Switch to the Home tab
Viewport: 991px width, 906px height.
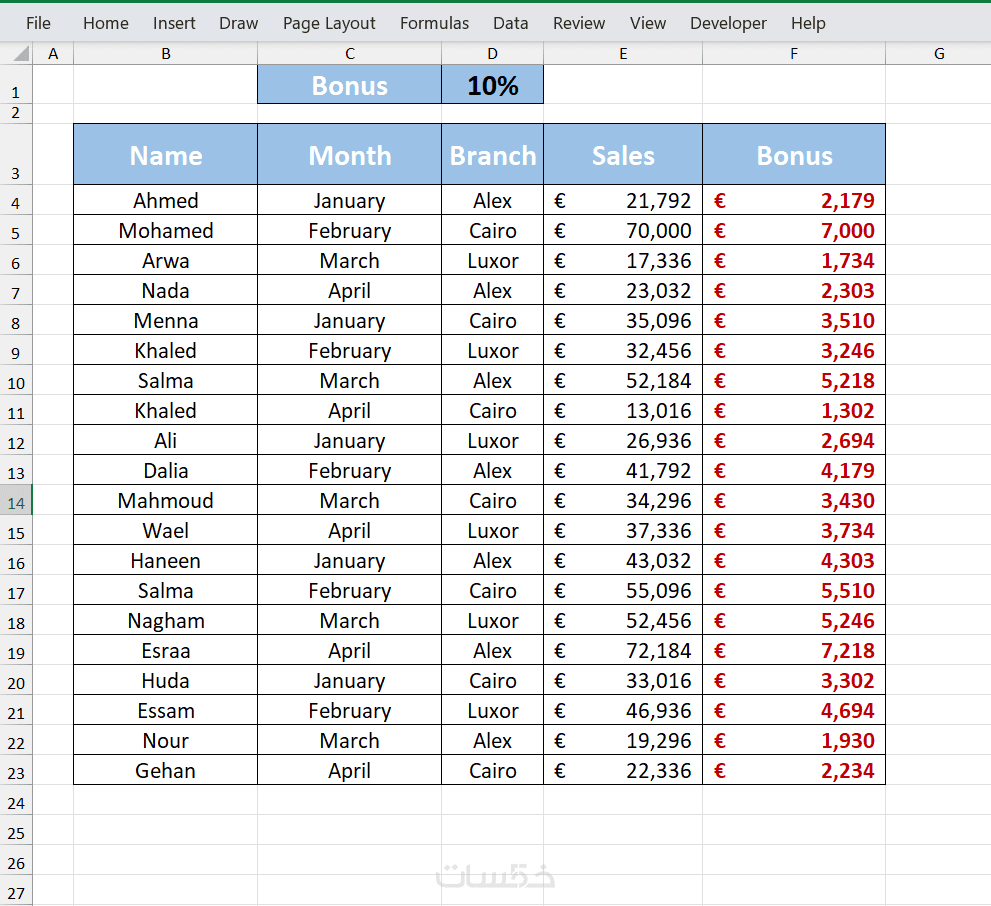tap(105, 23)
